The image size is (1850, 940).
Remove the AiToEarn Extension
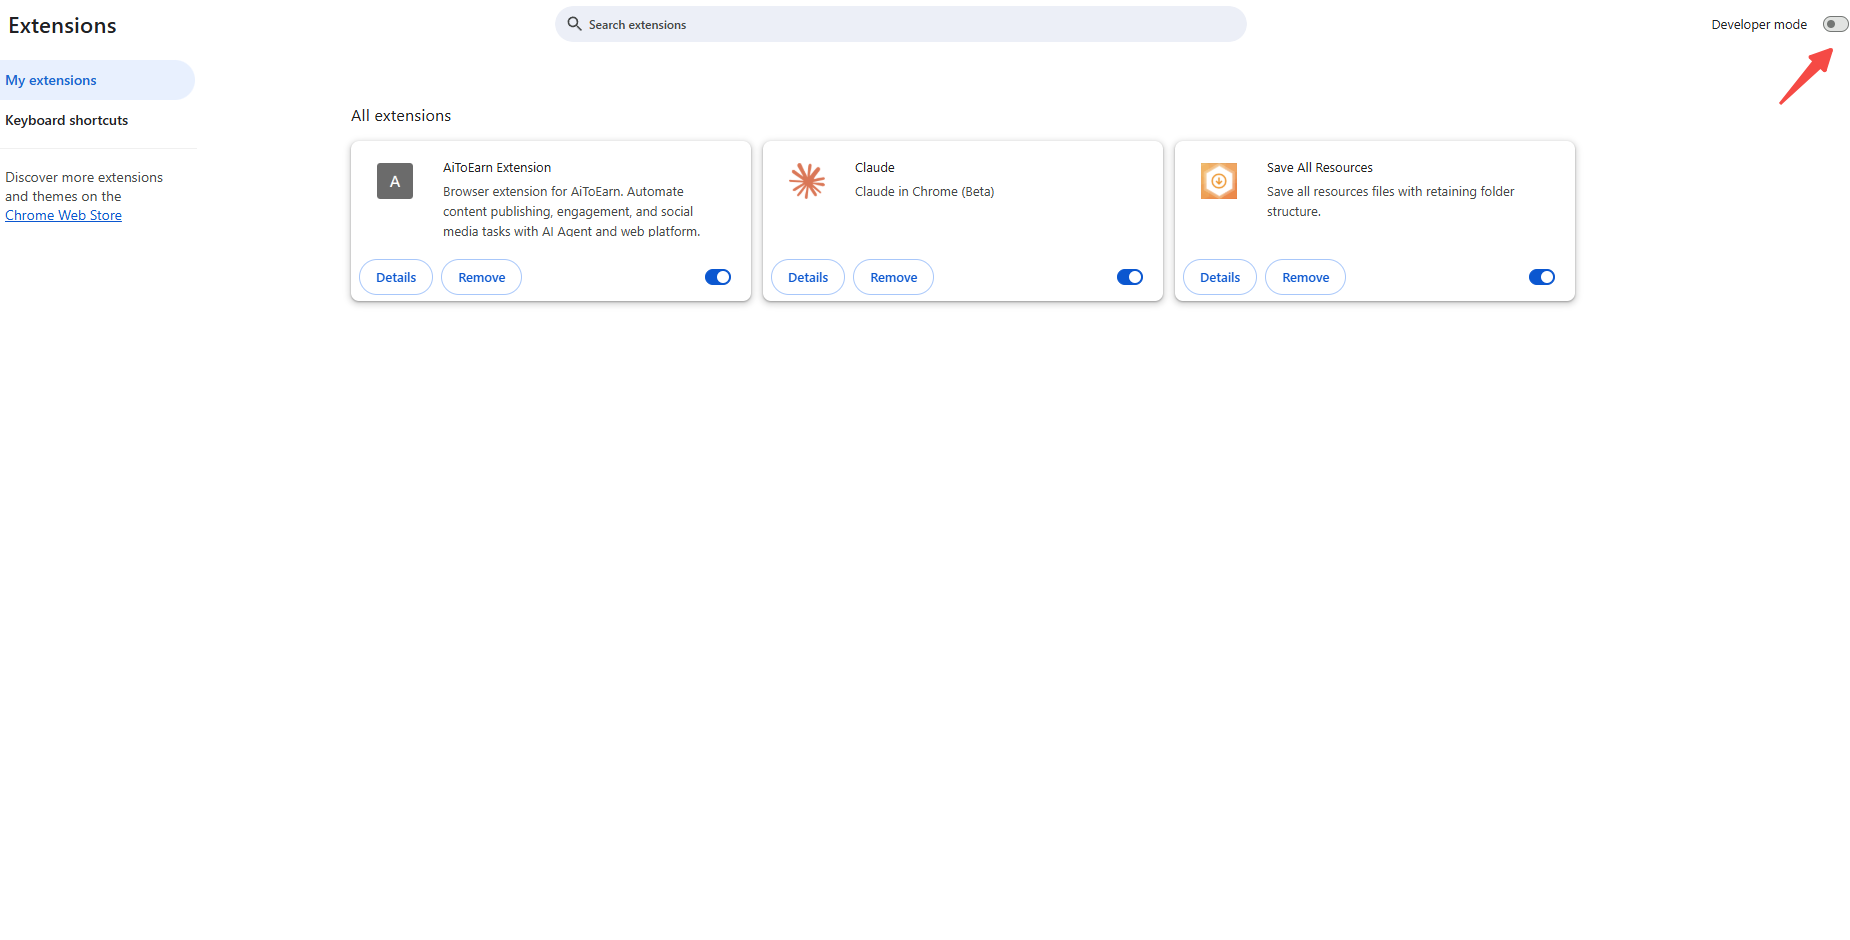(x=481, y=277)
